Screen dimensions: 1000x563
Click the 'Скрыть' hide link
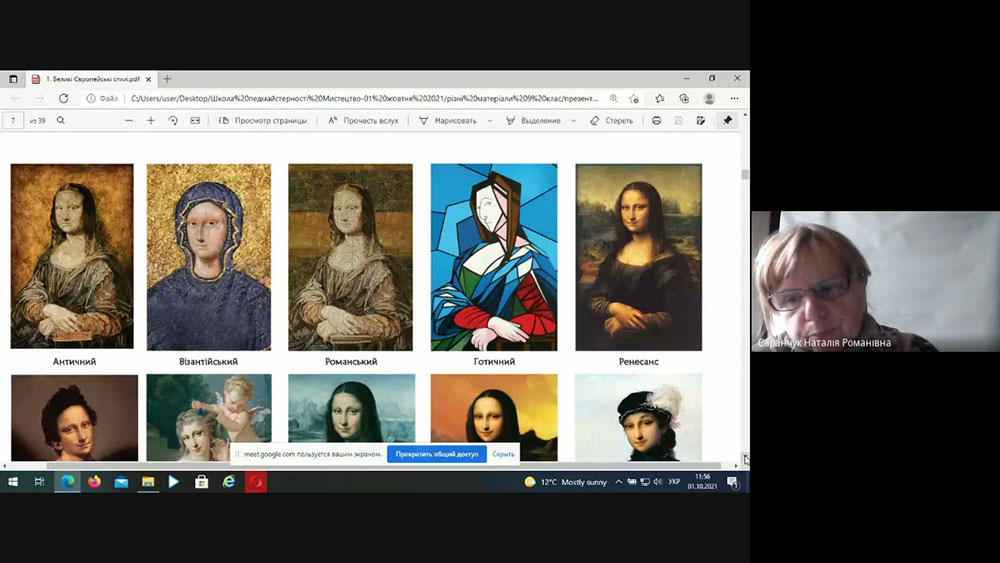pos(503,454)
